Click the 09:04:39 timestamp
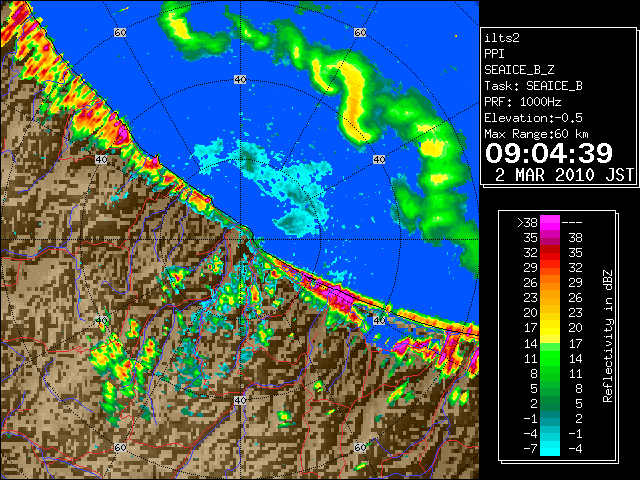 pos(549,153)
